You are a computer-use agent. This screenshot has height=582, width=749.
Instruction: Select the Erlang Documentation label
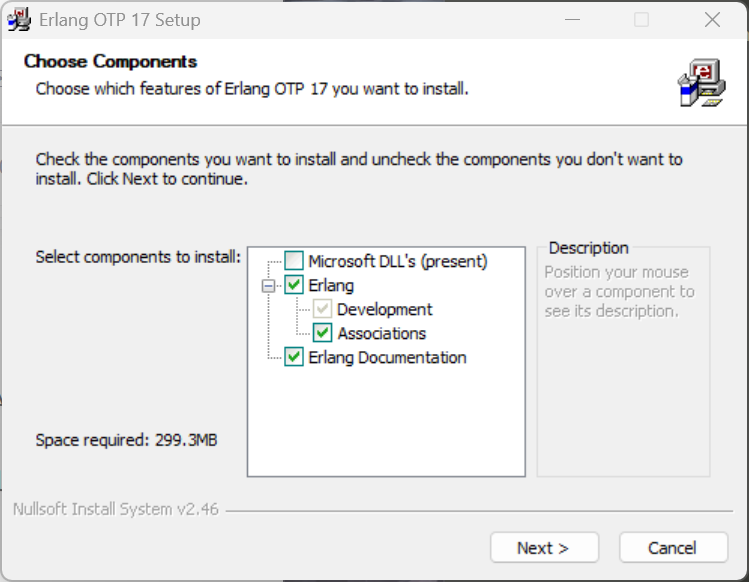(387, 357)
